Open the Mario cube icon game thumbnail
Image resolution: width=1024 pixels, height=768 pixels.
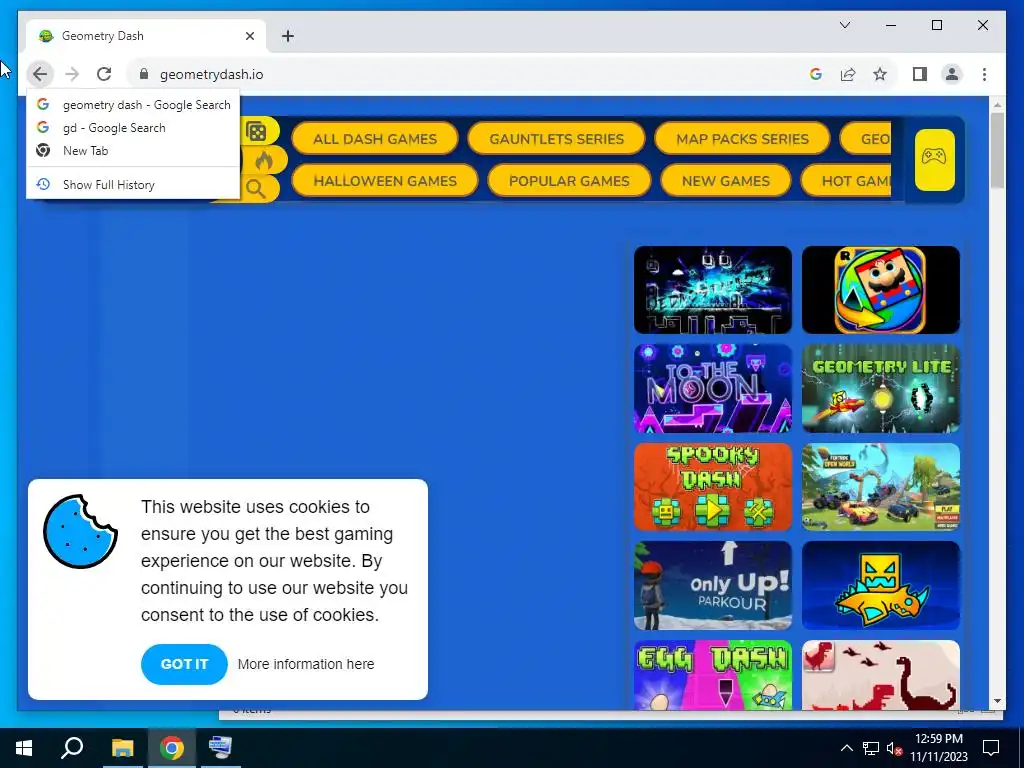880,290
